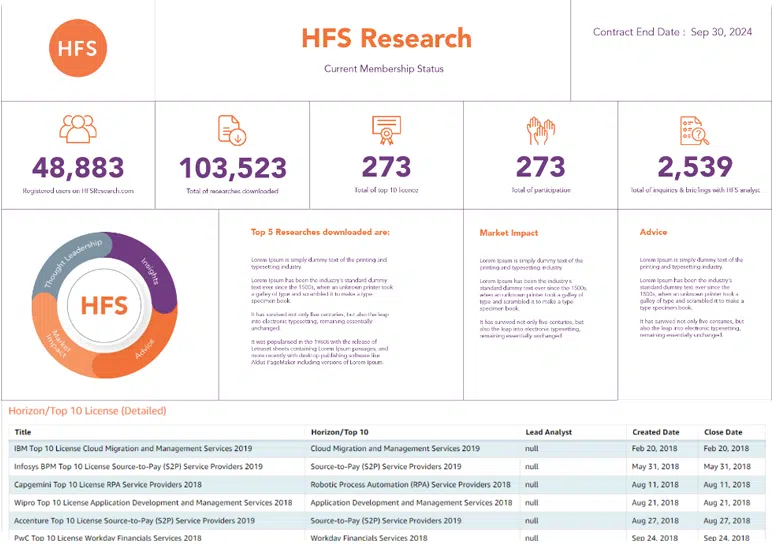774x545 pixels.
Task: Select Capgemini Top 10 License RPA row title
Action: (x=108, y=485)
